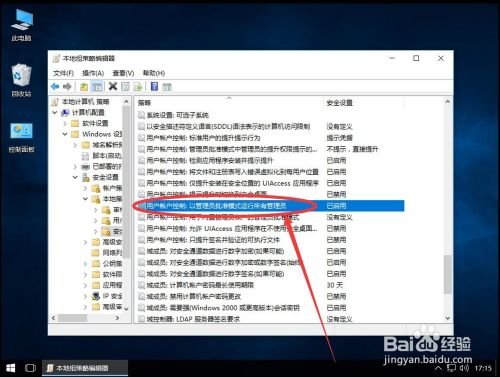The height and width of the screenshot is (377, 500).
Task: Collapse the 计算机配置 tree node
Action: click(x=55, y=112)
